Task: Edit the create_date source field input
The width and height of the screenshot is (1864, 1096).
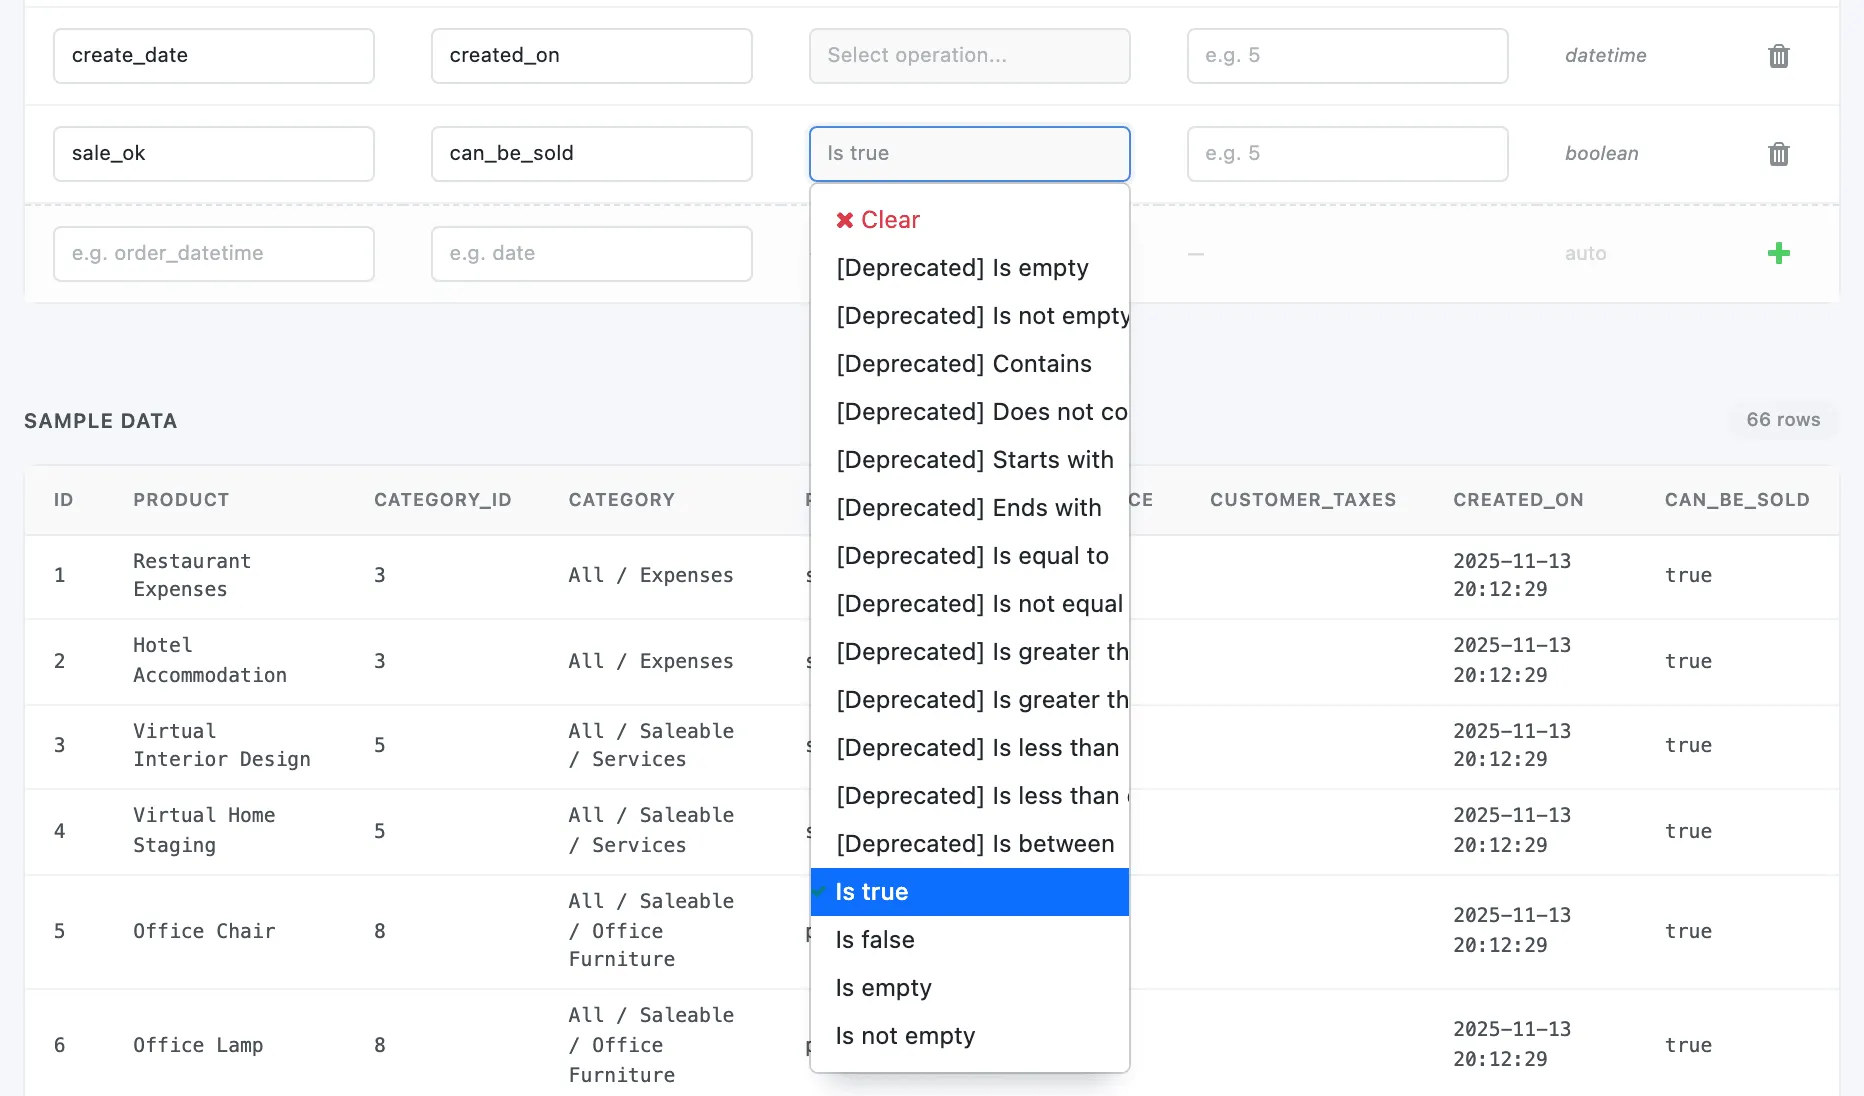Action: 213,56
